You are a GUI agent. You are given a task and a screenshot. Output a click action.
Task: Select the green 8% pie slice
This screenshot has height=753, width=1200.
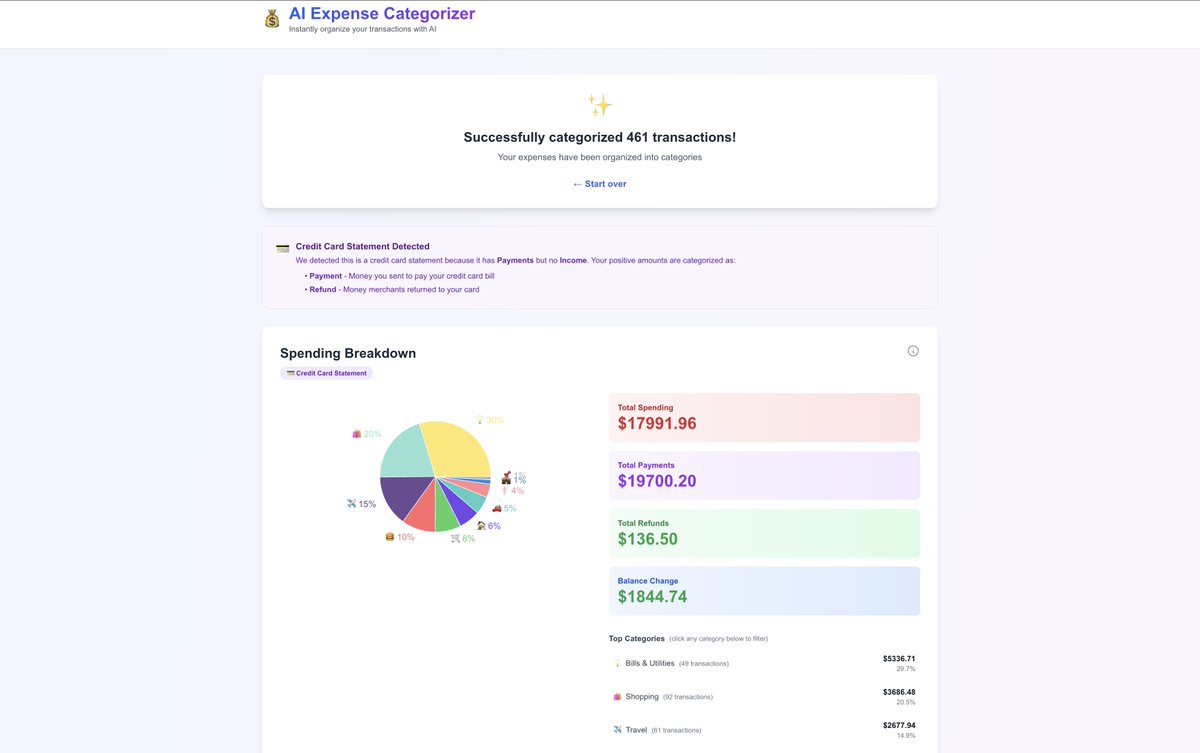[x=445, y=512]
